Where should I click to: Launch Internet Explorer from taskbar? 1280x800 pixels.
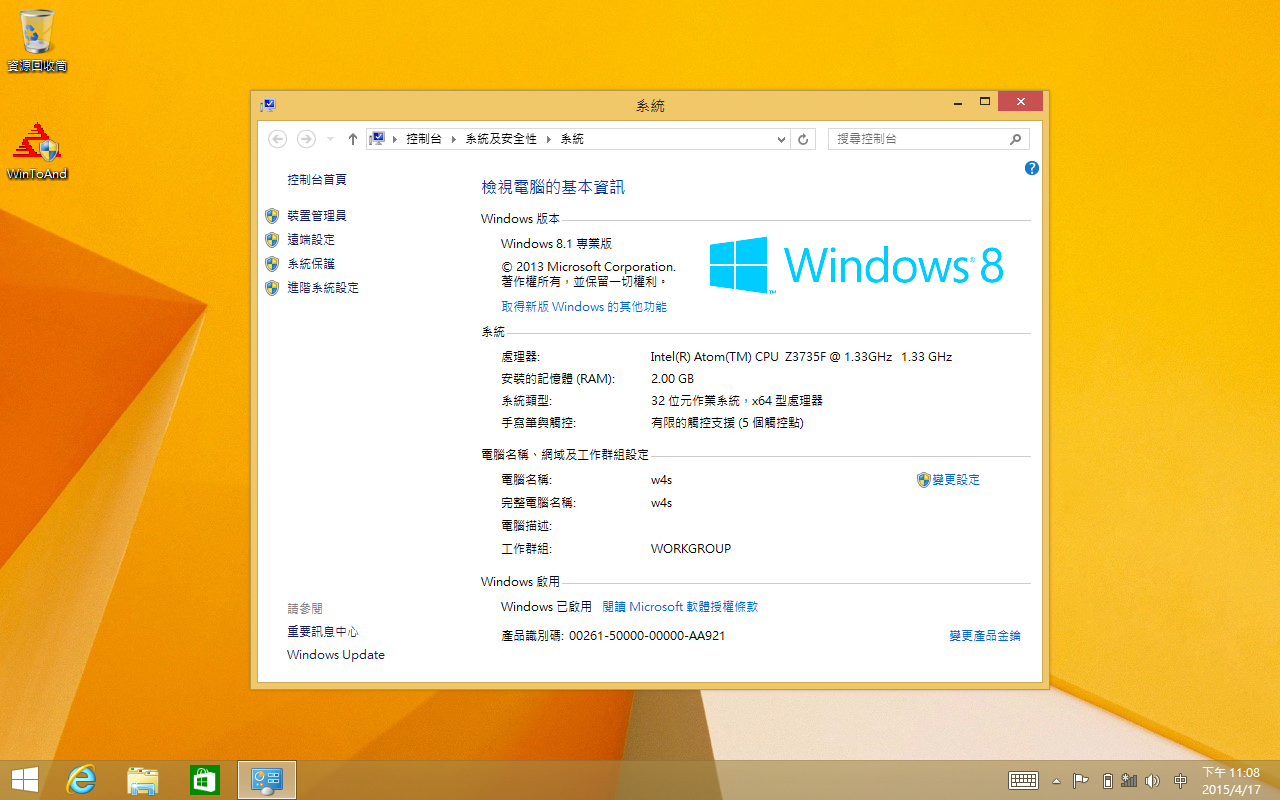click(81, 780)
